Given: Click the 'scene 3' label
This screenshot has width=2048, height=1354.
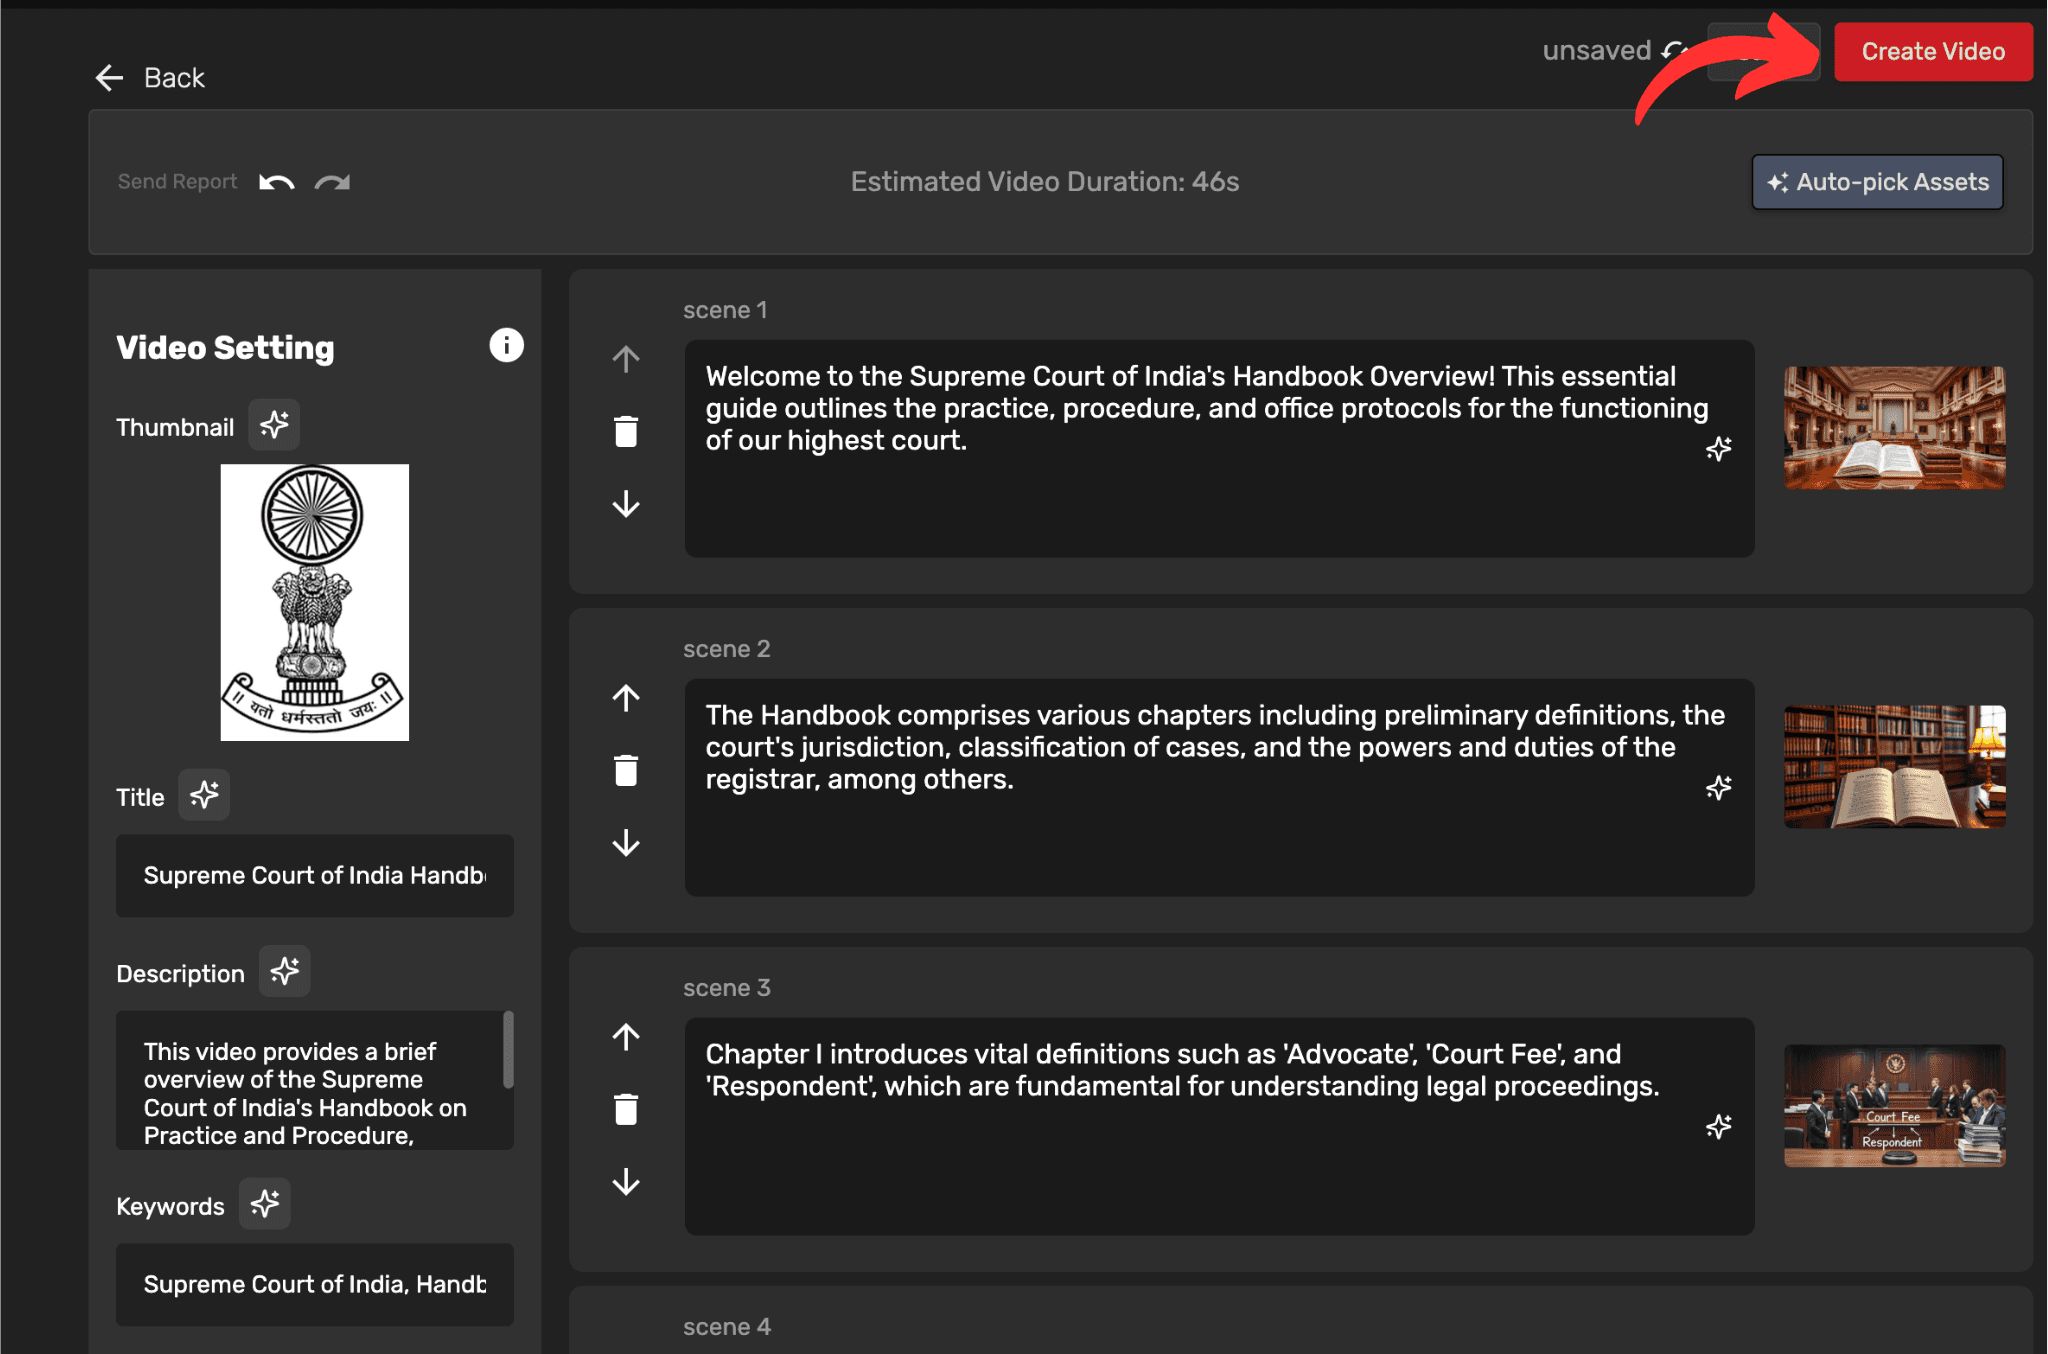Looking at the screenshot, I should pyautogui.click(x=727, y=988).
